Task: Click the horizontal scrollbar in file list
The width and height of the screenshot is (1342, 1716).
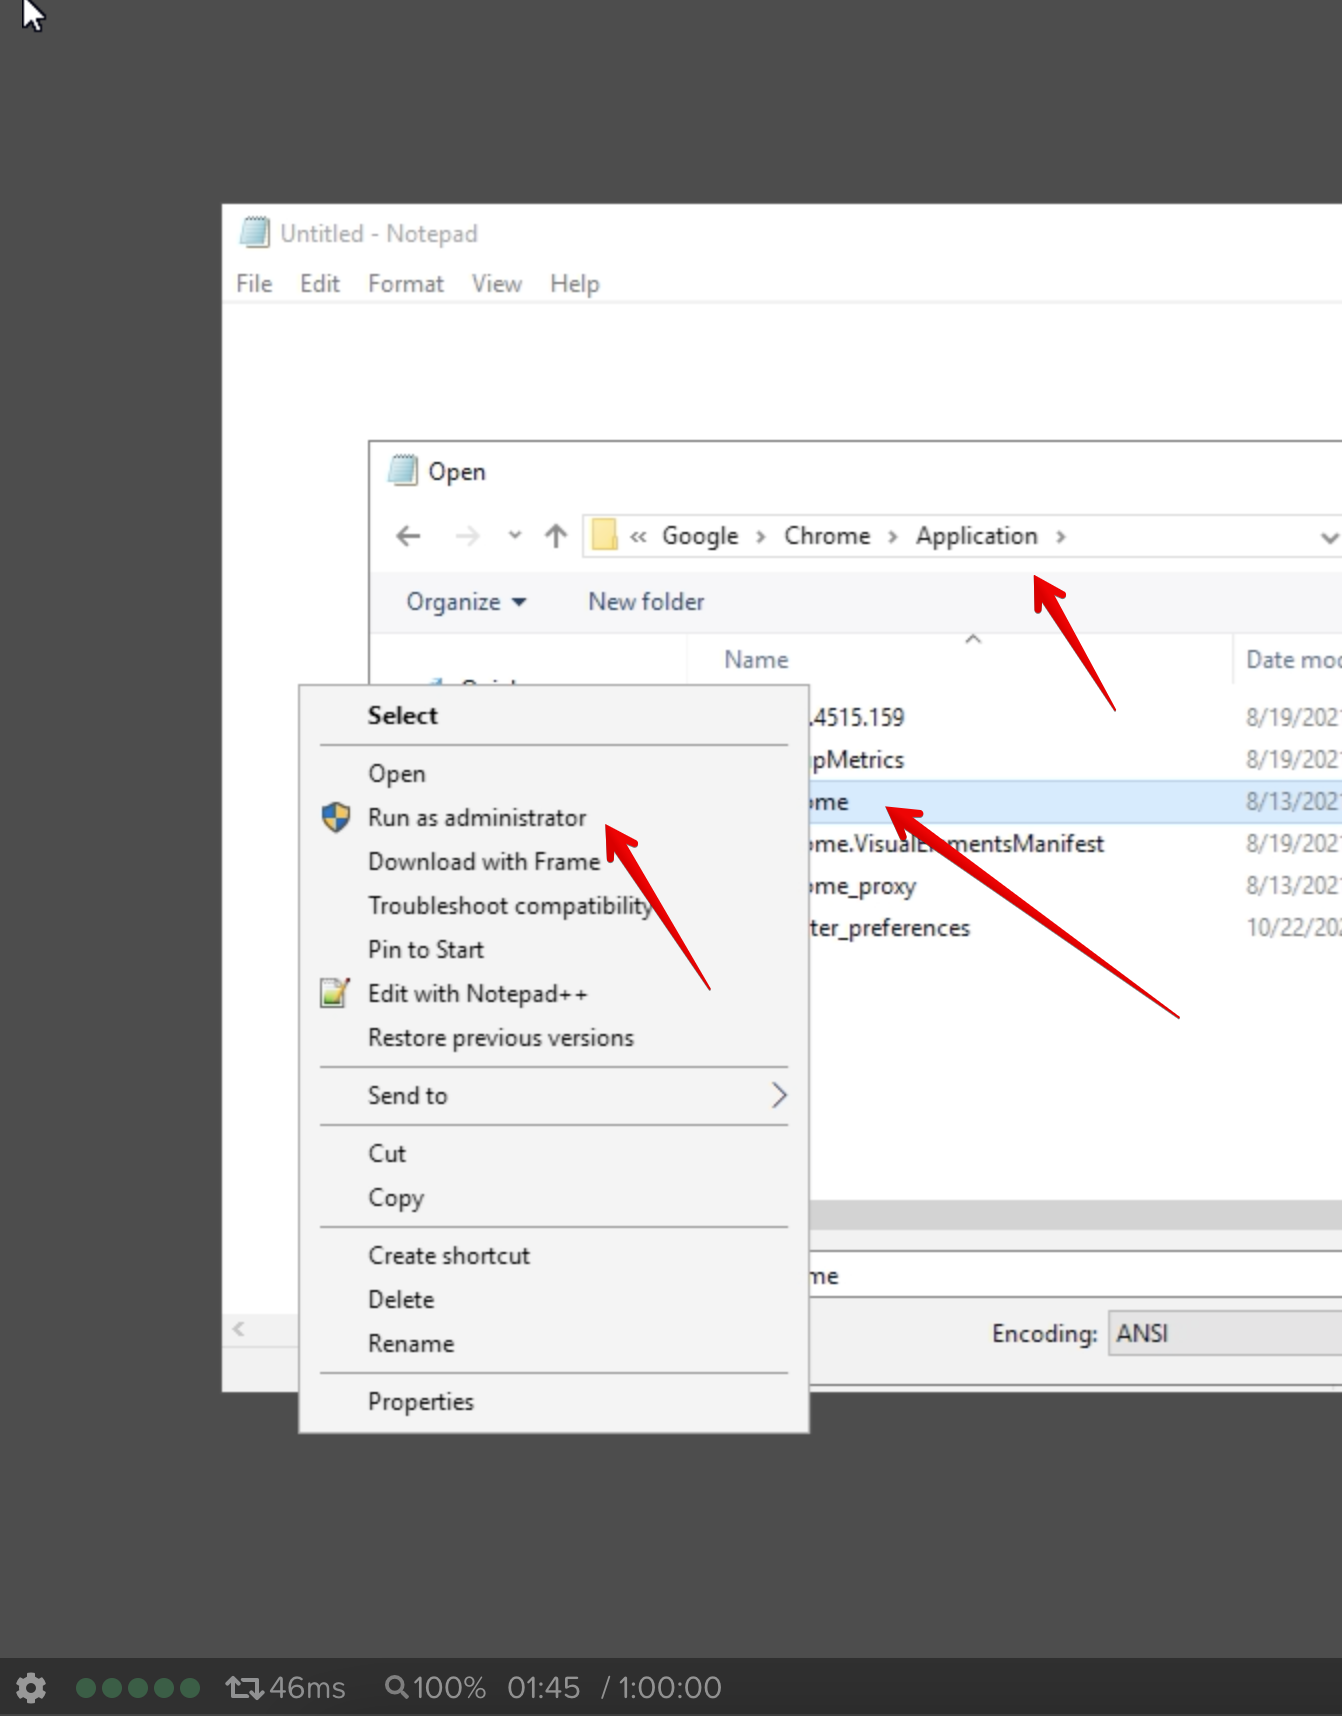Action: pos(1070,1215)
